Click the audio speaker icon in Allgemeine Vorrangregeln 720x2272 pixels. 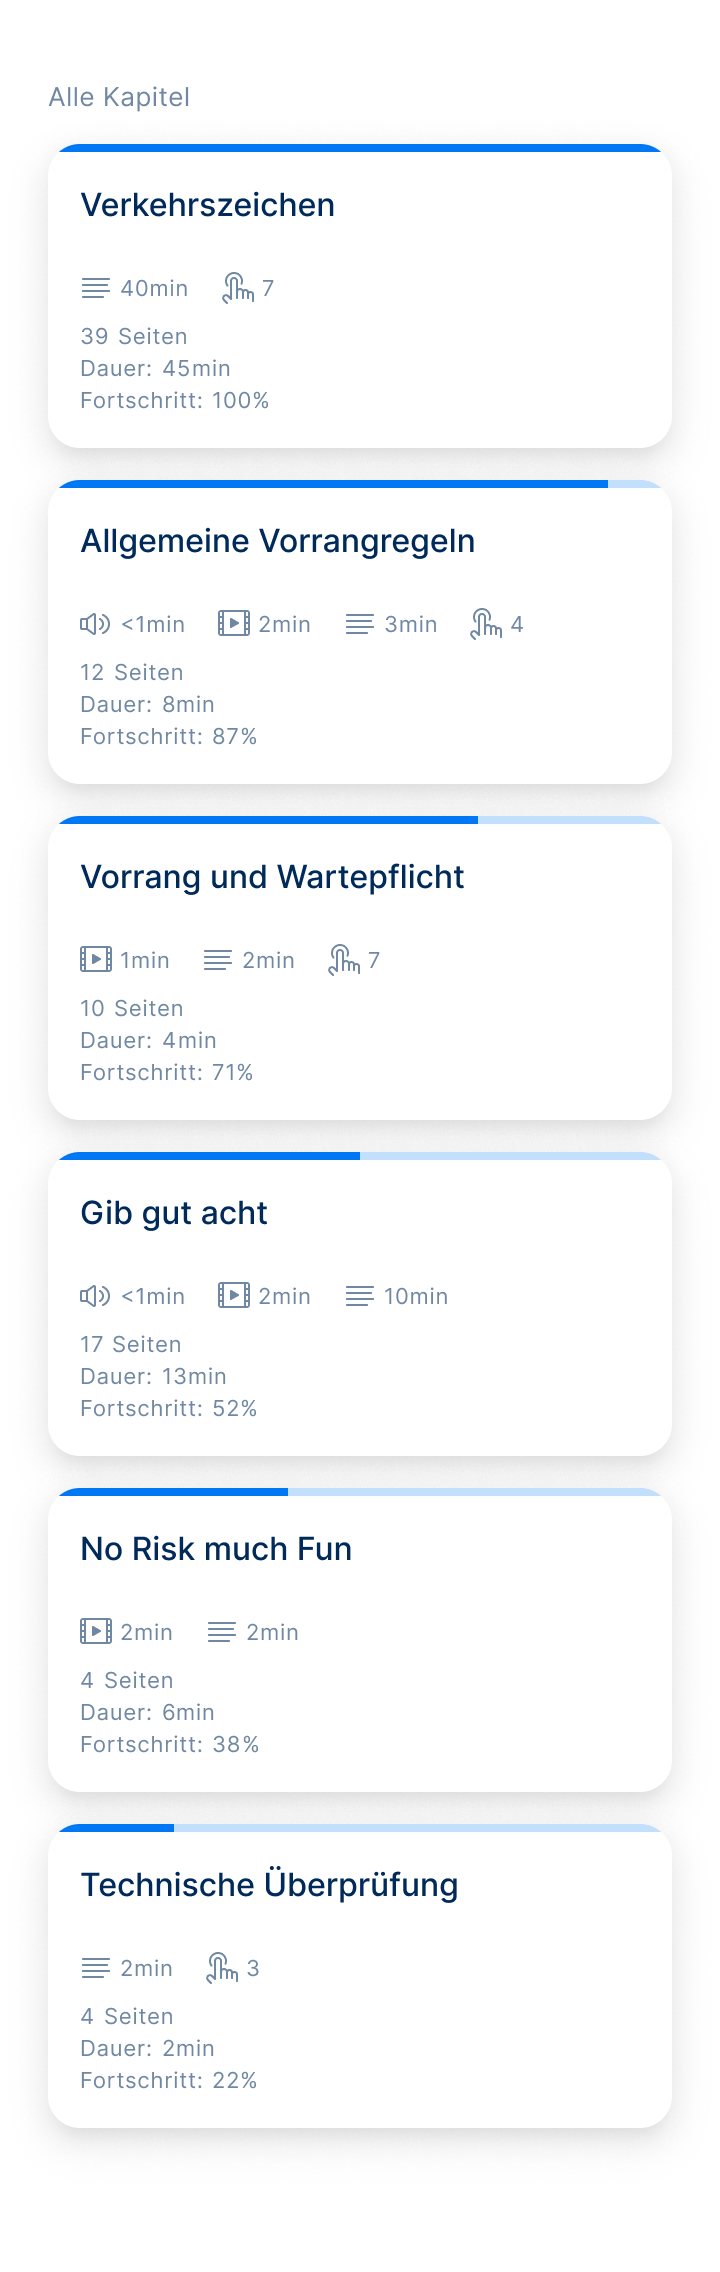95,624
